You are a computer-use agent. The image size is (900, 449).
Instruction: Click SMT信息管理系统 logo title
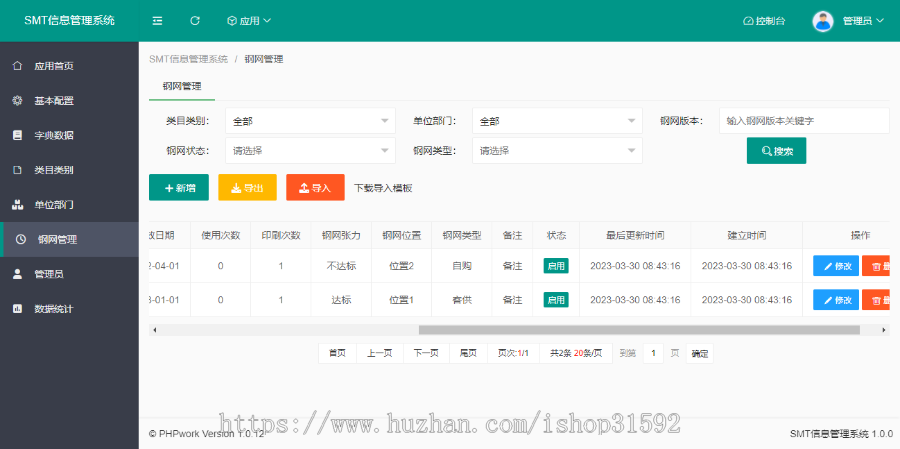69,21
